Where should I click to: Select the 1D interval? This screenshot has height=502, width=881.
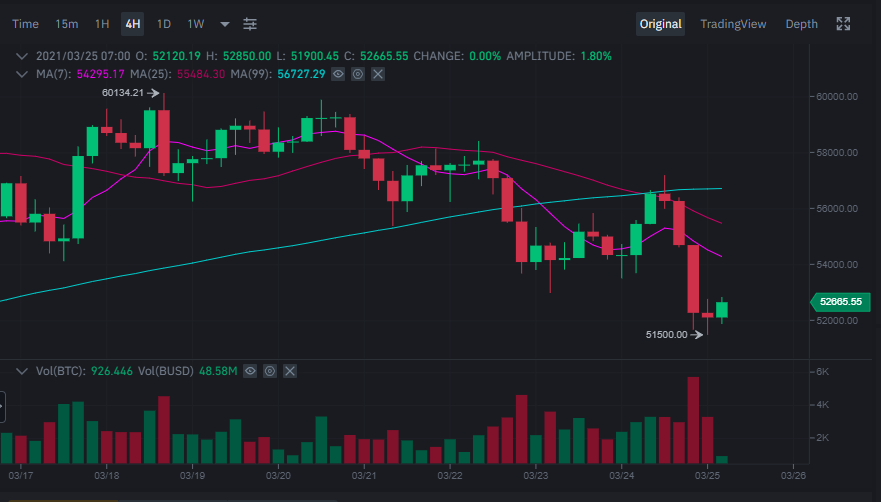[x=164, y=24]
